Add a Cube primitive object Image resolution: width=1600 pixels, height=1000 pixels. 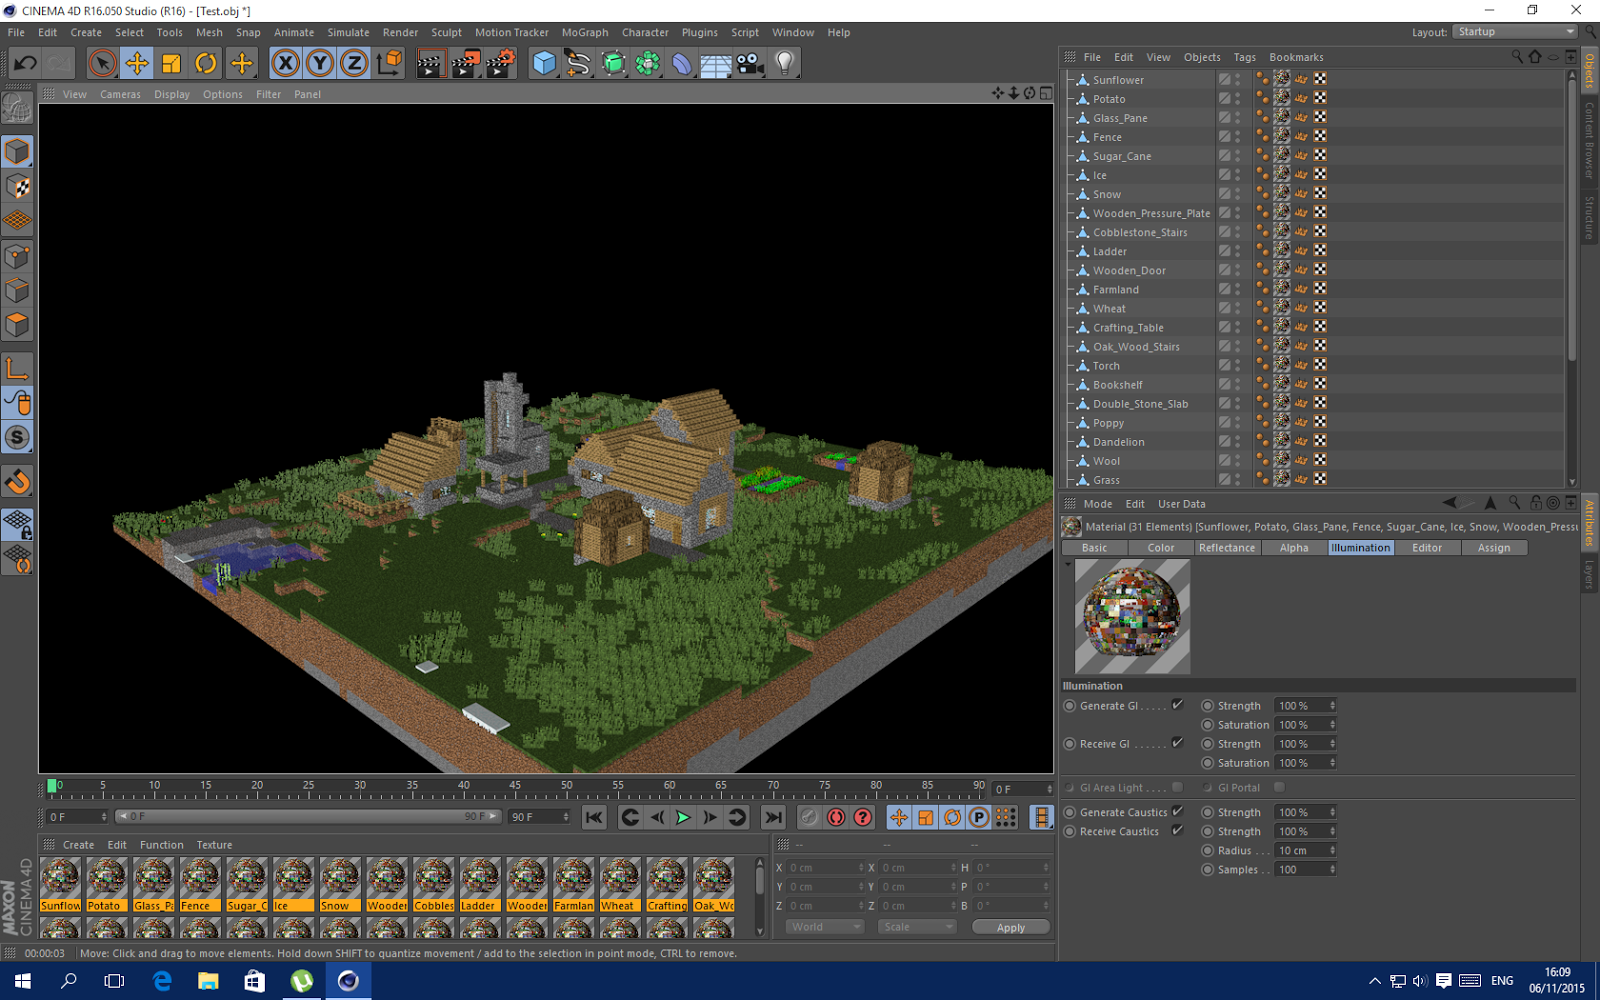point(544,63)
